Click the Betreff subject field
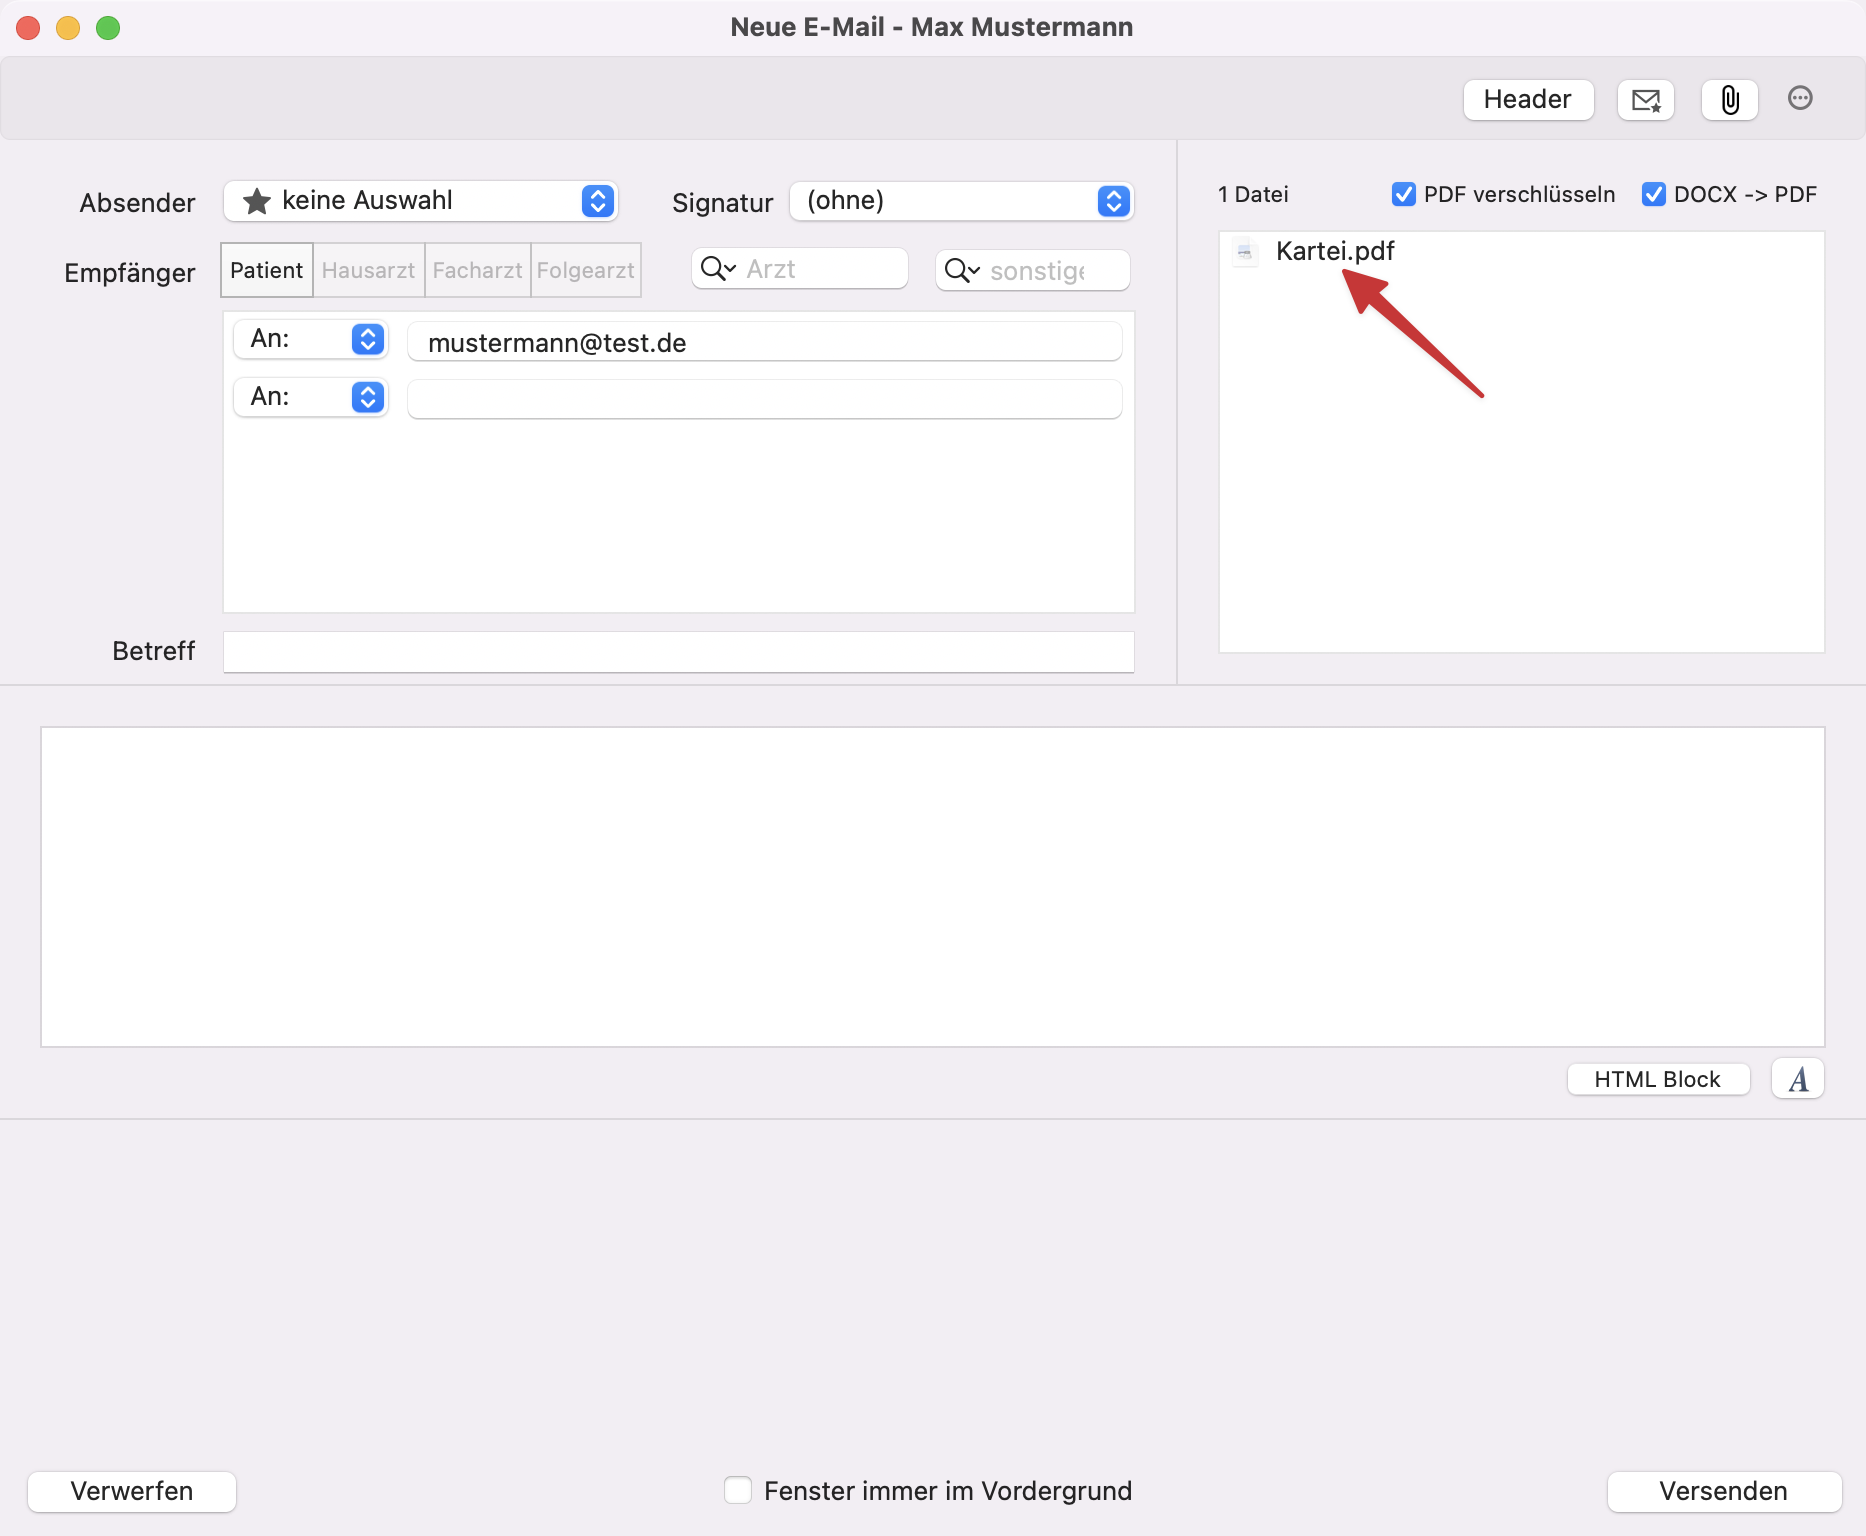The width and height of the screenshot is (1866, 1536). point(679,652)
